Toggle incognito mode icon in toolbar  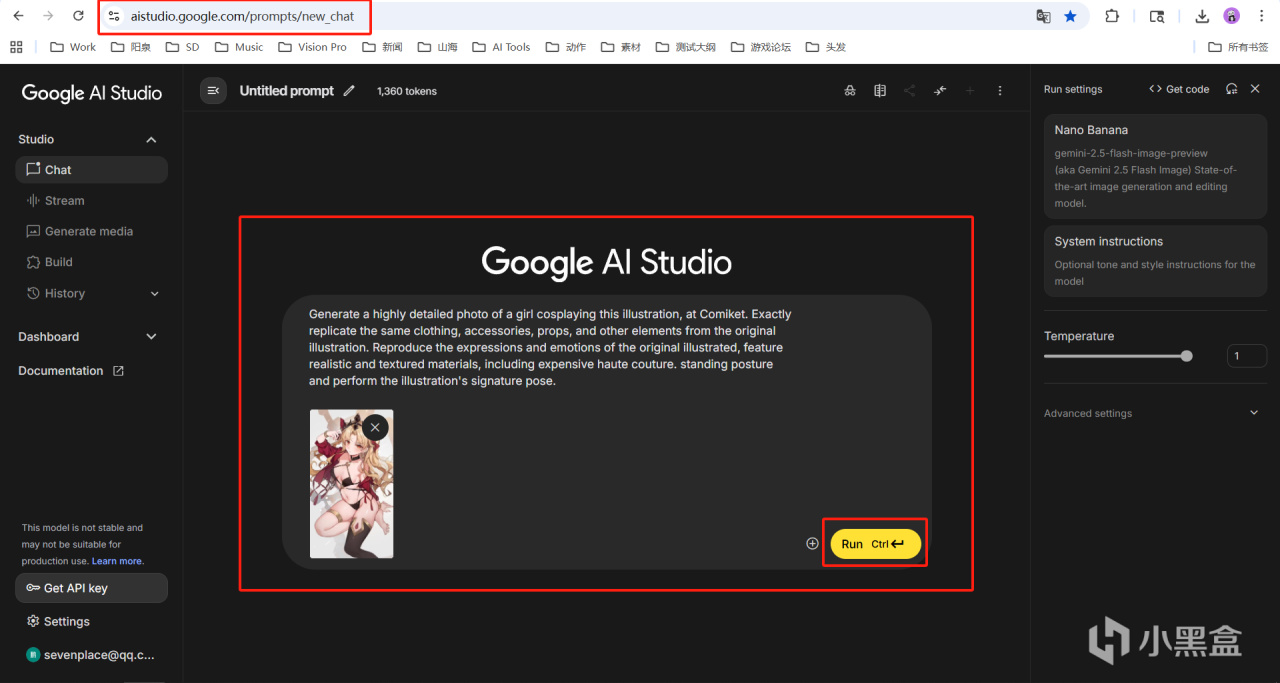(x=850, y=91)
